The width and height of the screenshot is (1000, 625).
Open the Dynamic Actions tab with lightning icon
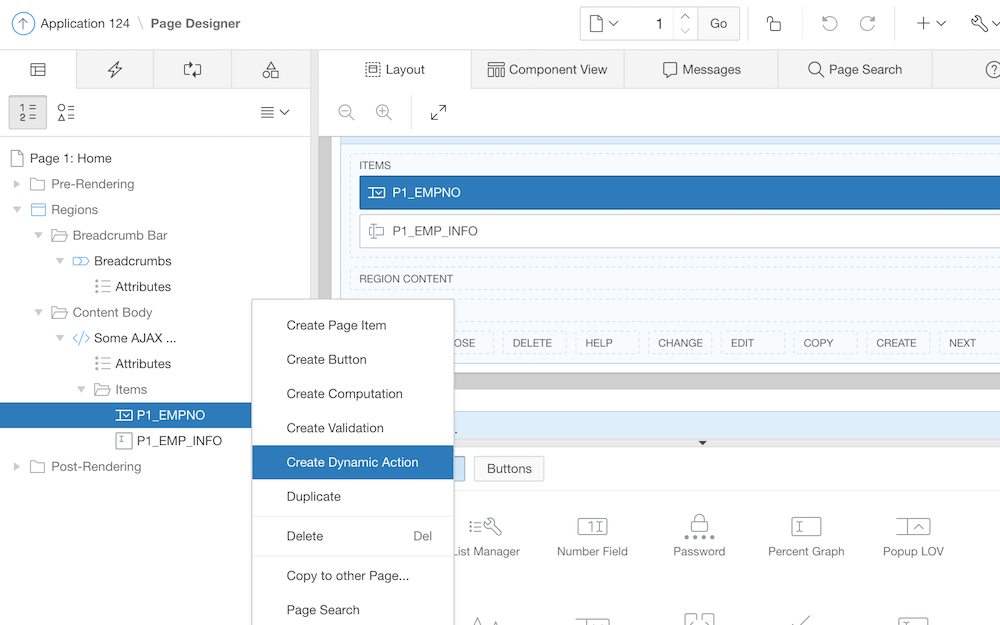tap(115, 69)
